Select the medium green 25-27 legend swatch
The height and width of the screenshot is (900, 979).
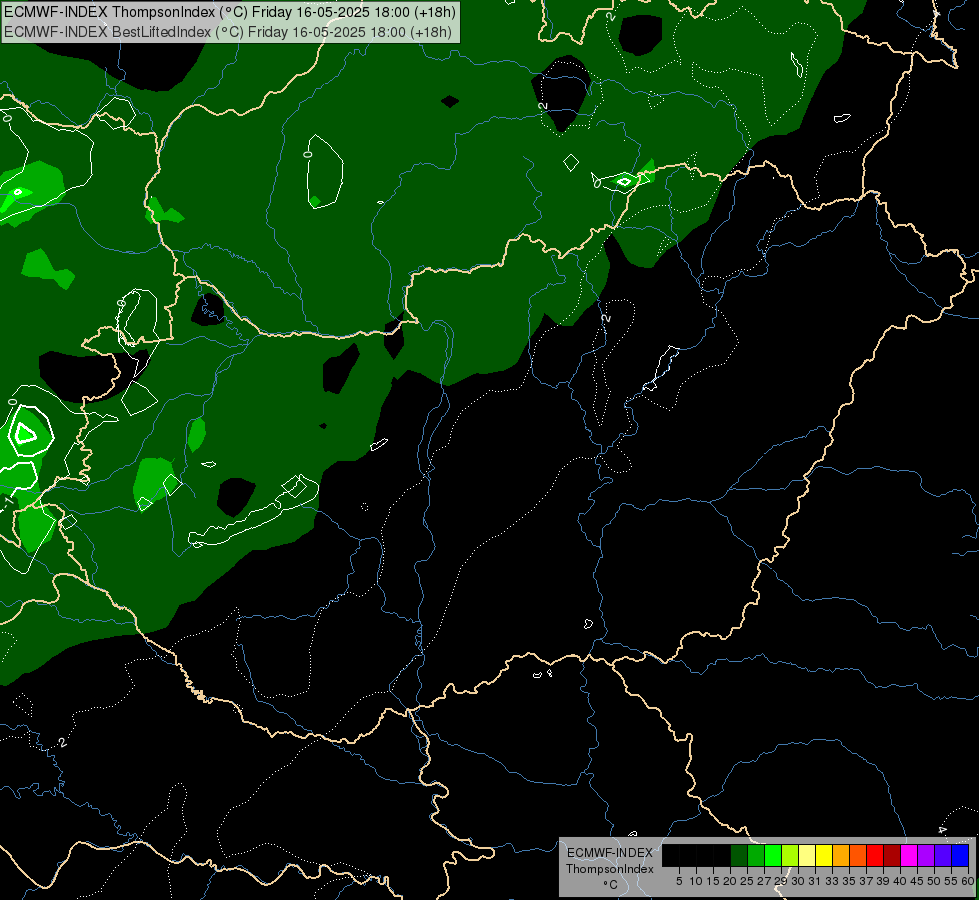756,855
